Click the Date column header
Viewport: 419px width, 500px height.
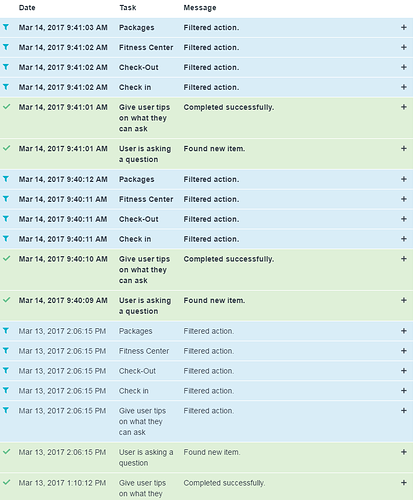[x=27, y=8]
